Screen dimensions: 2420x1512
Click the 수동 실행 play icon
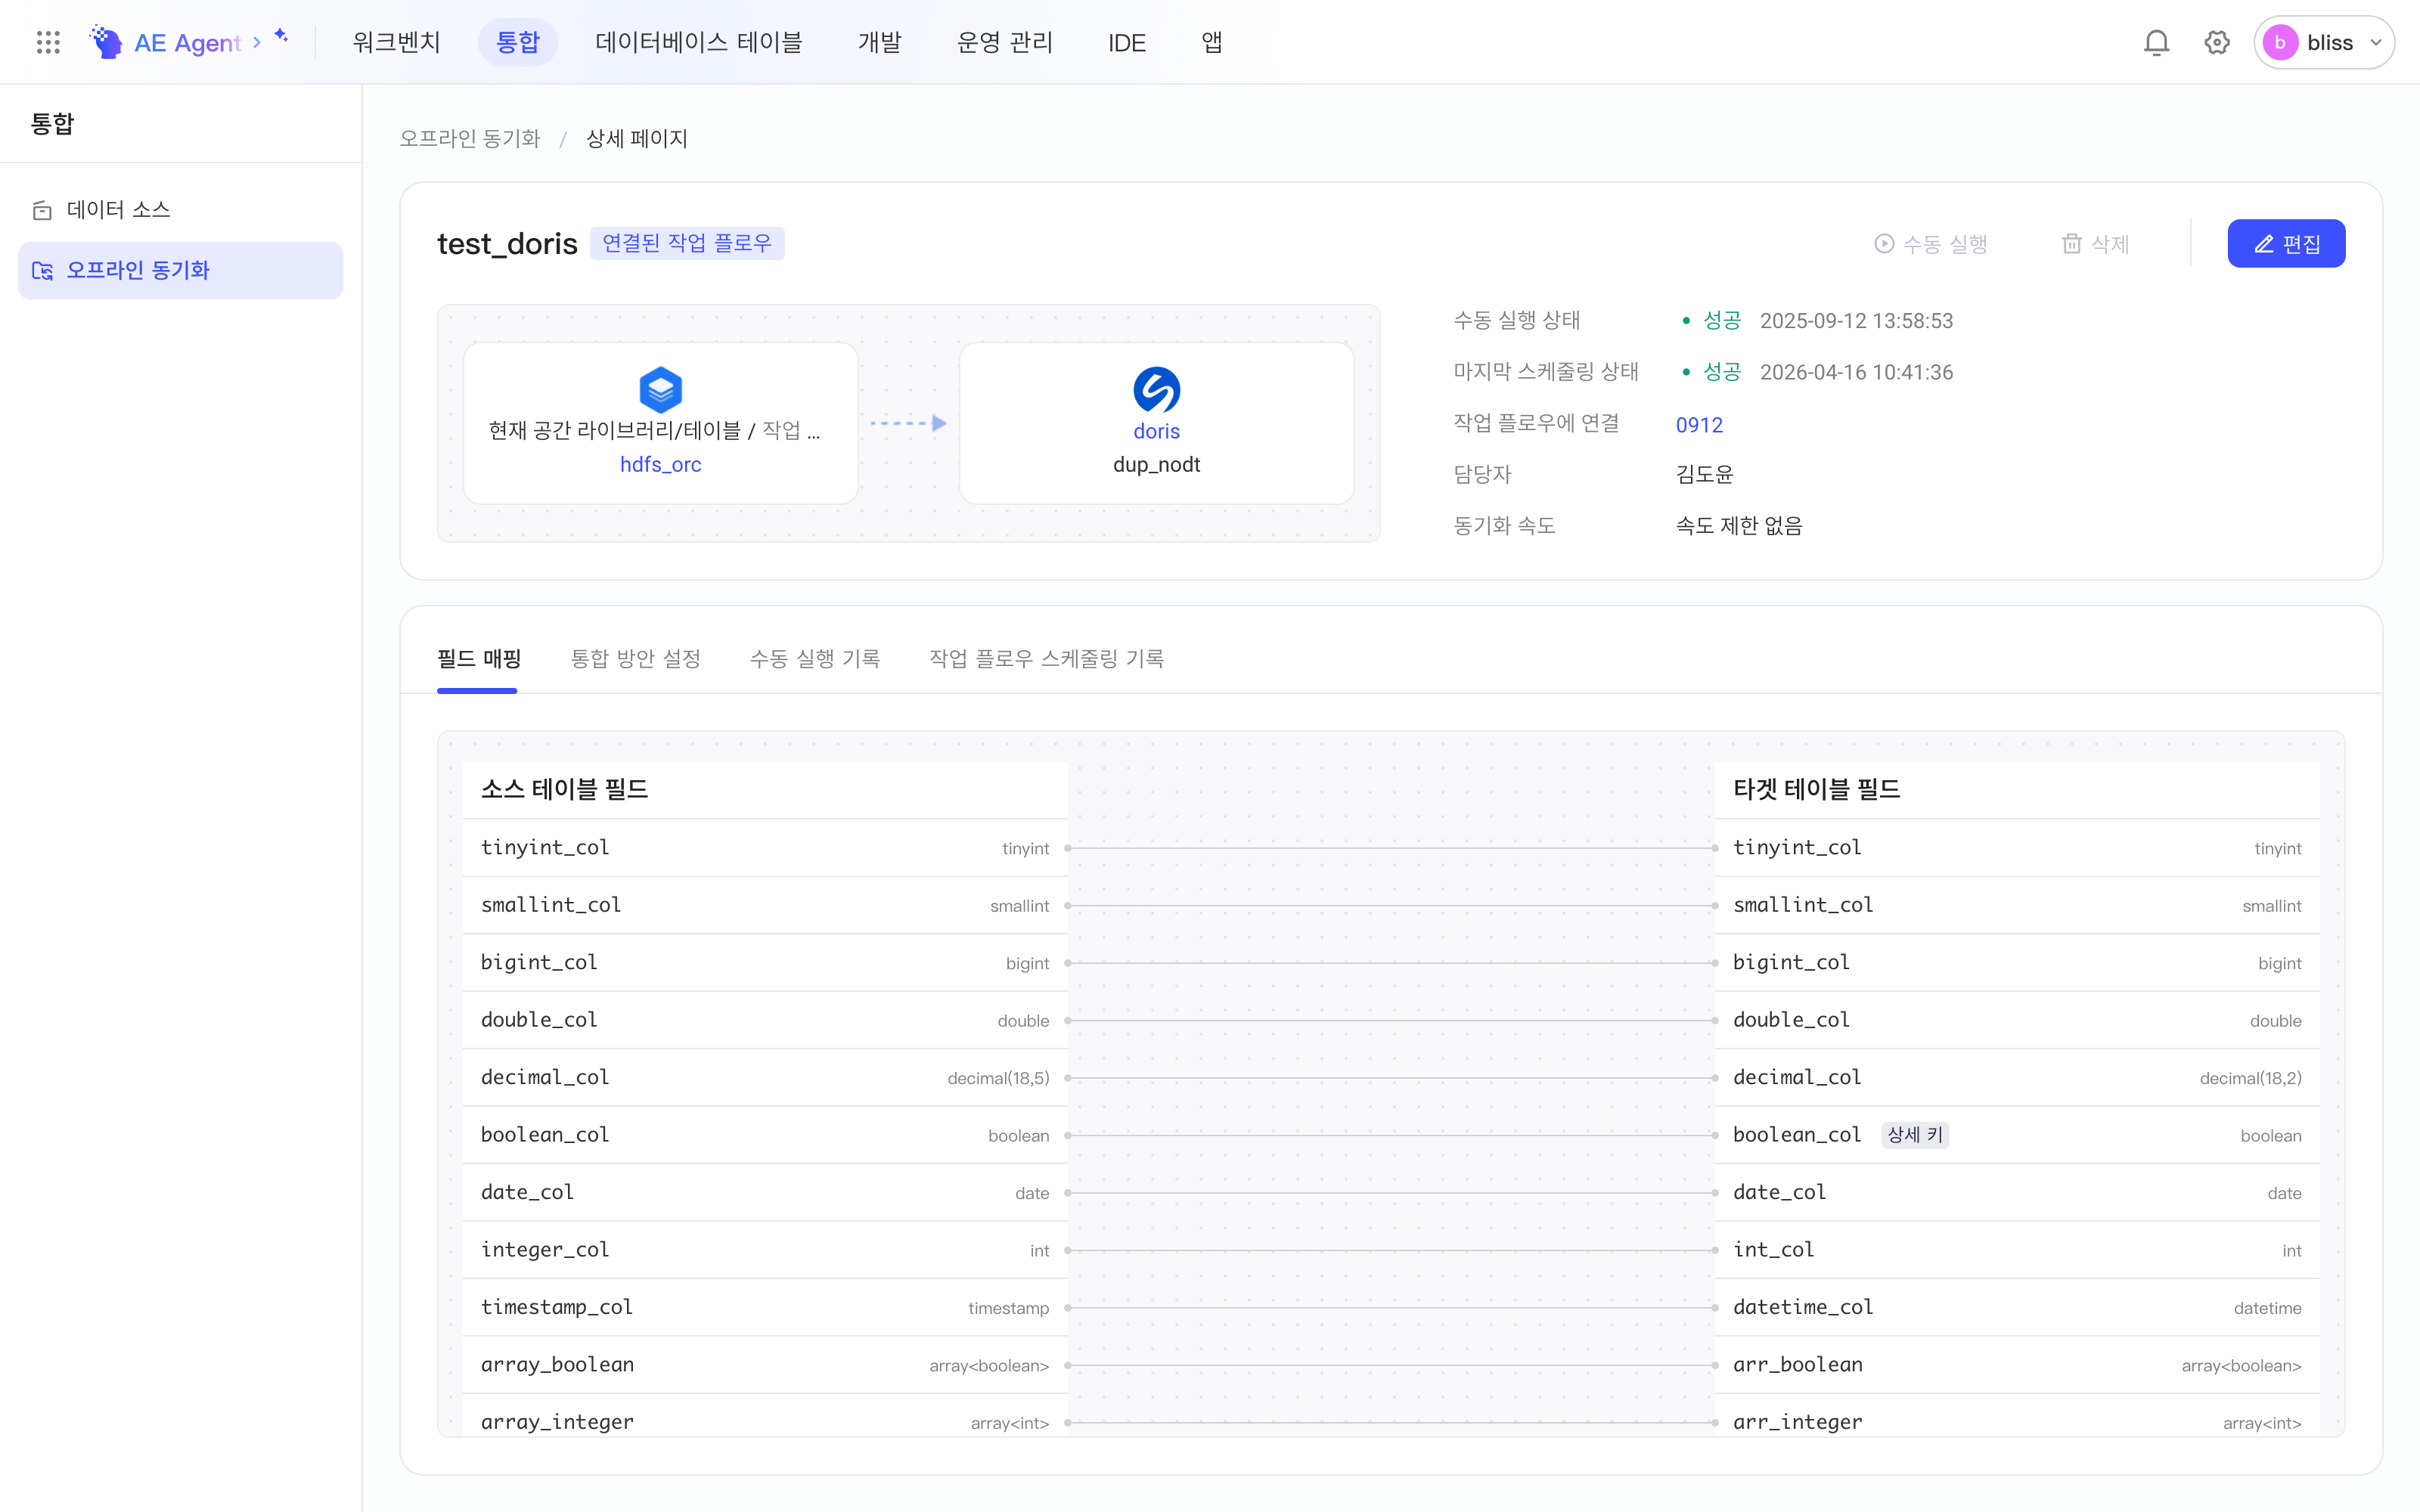point(1884,244)
